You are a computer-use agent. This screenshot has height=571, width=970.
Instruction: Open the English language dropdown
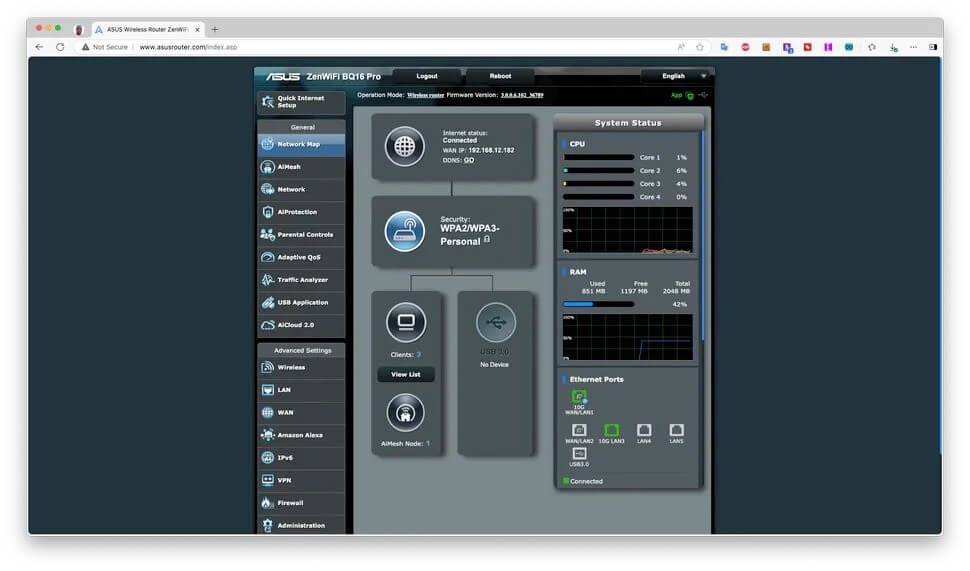[676, 76]
